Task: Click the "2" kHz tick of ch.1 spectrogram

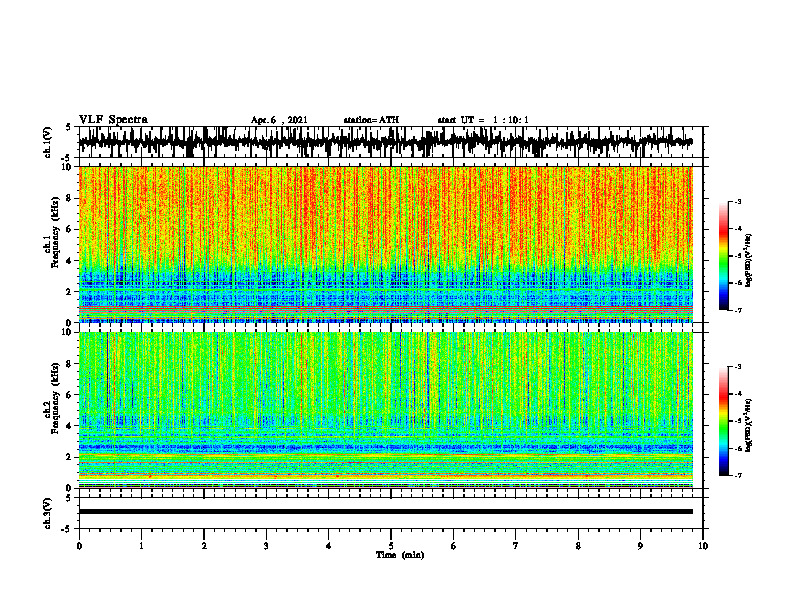Action: coord(70,292)
